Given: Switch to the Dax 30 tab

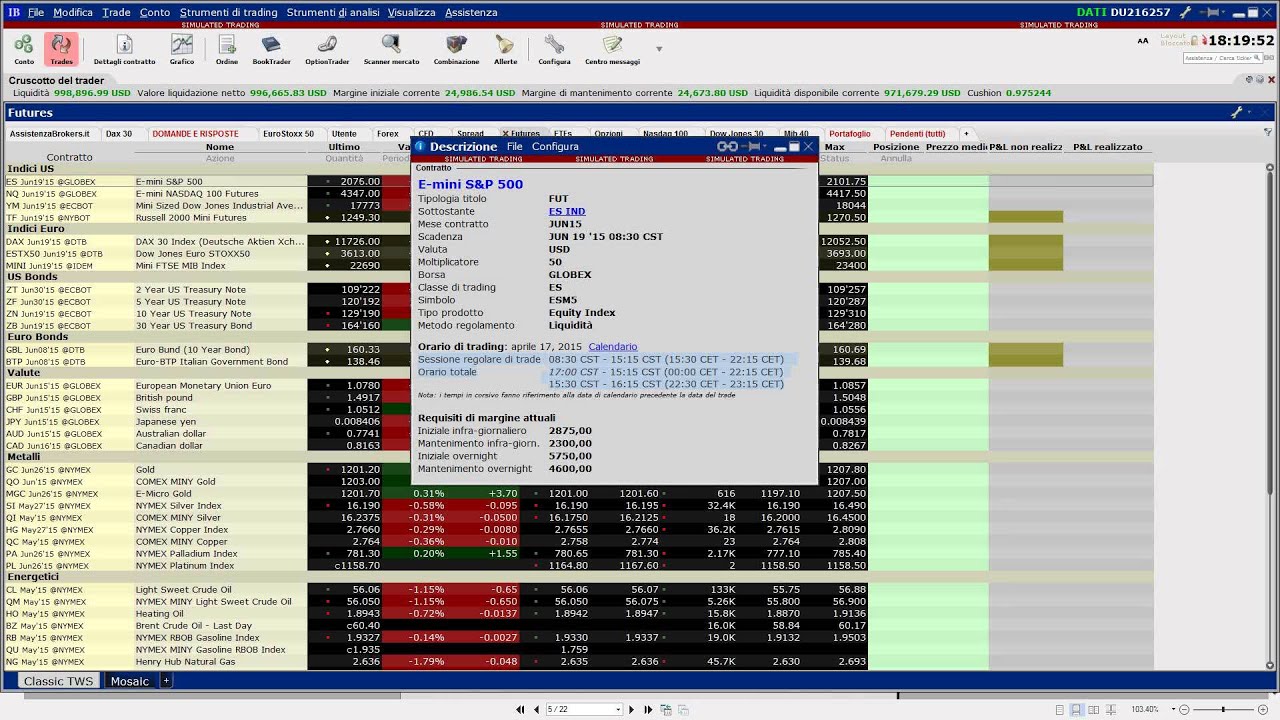Looking at the screenshot, I should coord(119,133).
